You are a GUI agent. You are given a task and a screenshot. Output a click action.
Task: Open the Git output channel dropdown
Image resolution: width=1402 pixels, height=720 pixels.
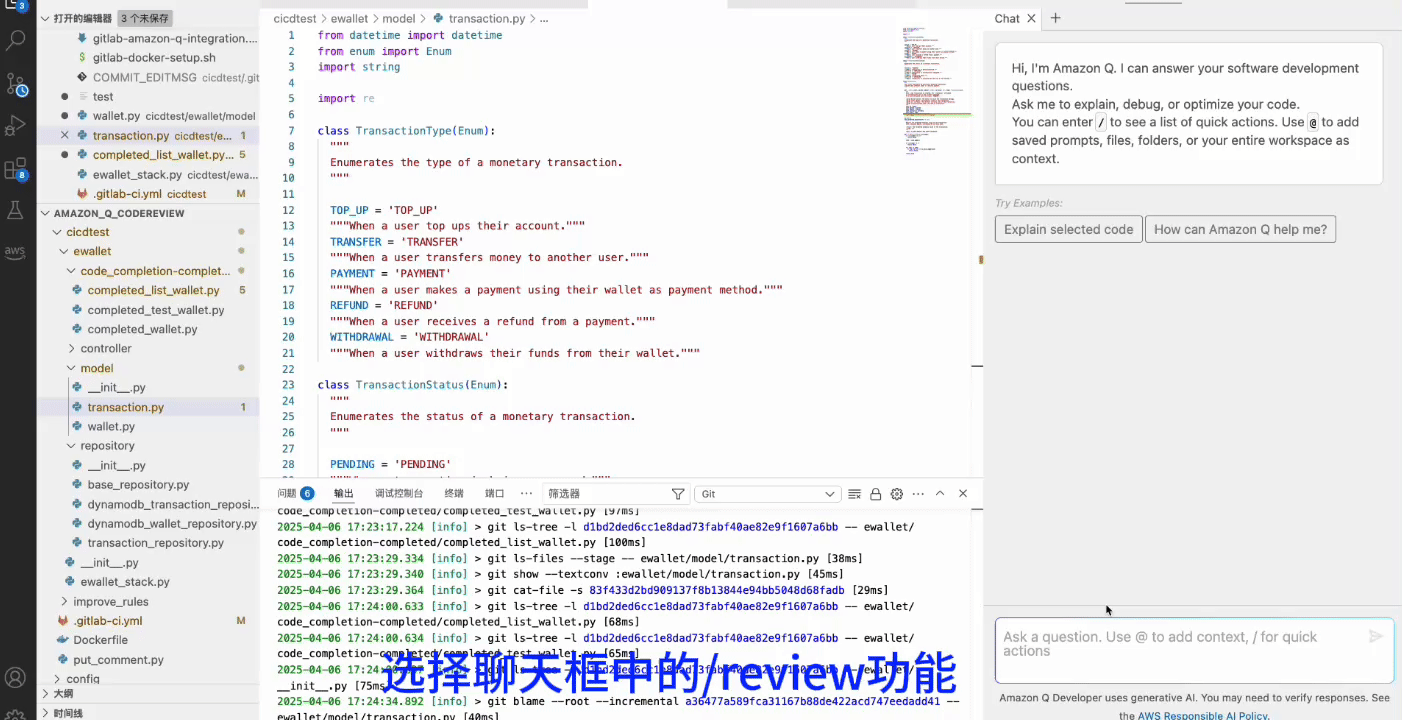click(768, 494)
